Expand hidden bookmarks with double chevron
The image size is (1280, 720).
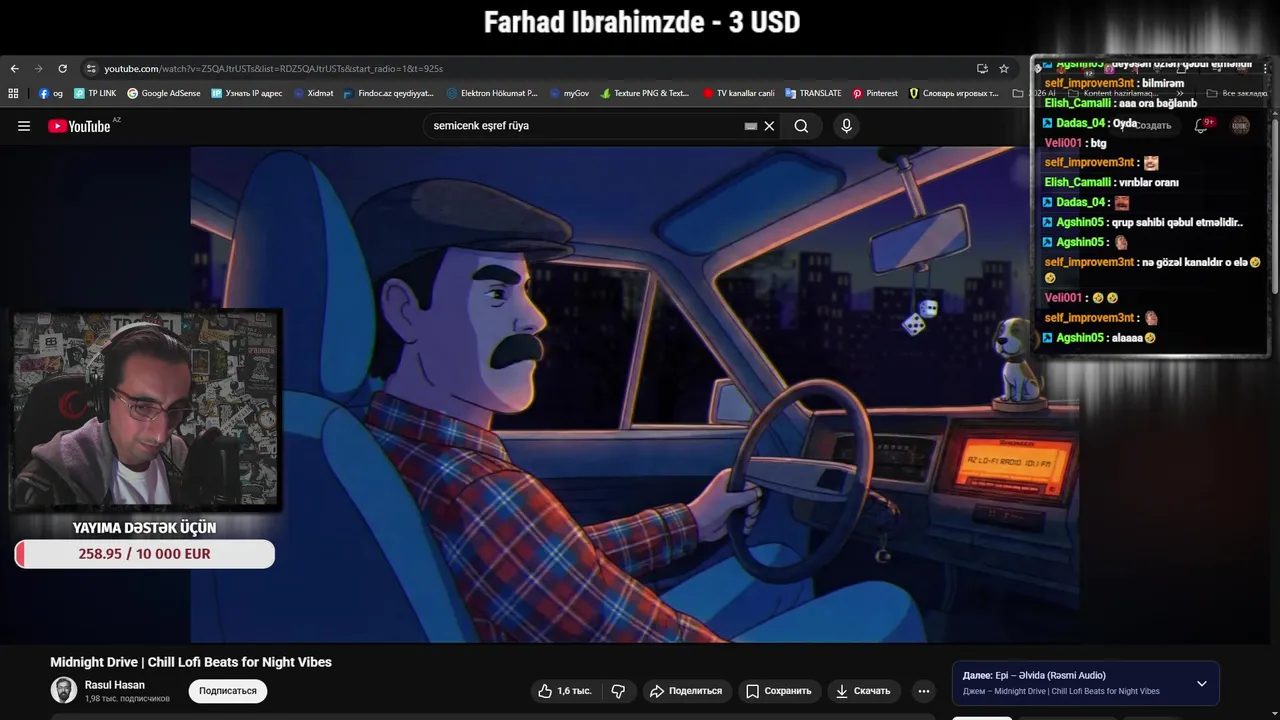[1180, 93]
